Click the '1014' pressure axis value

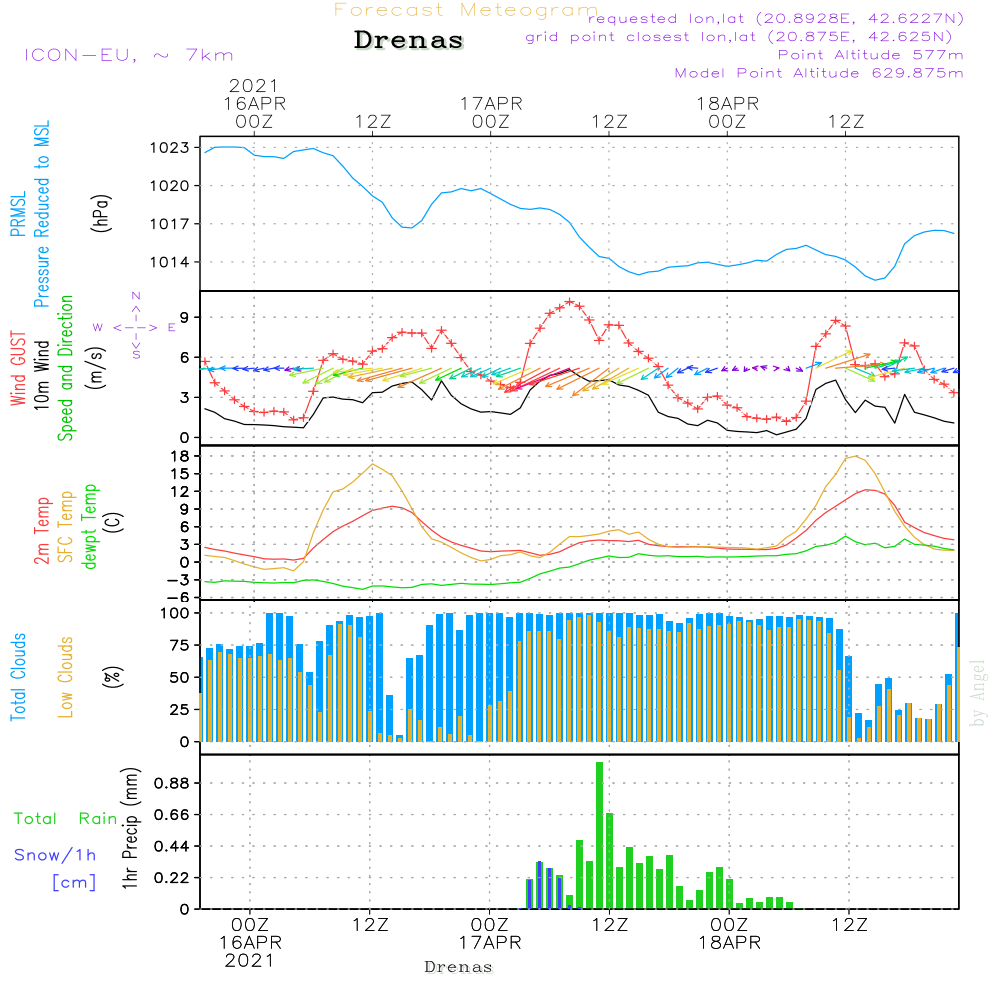click(x=170, y=262)
